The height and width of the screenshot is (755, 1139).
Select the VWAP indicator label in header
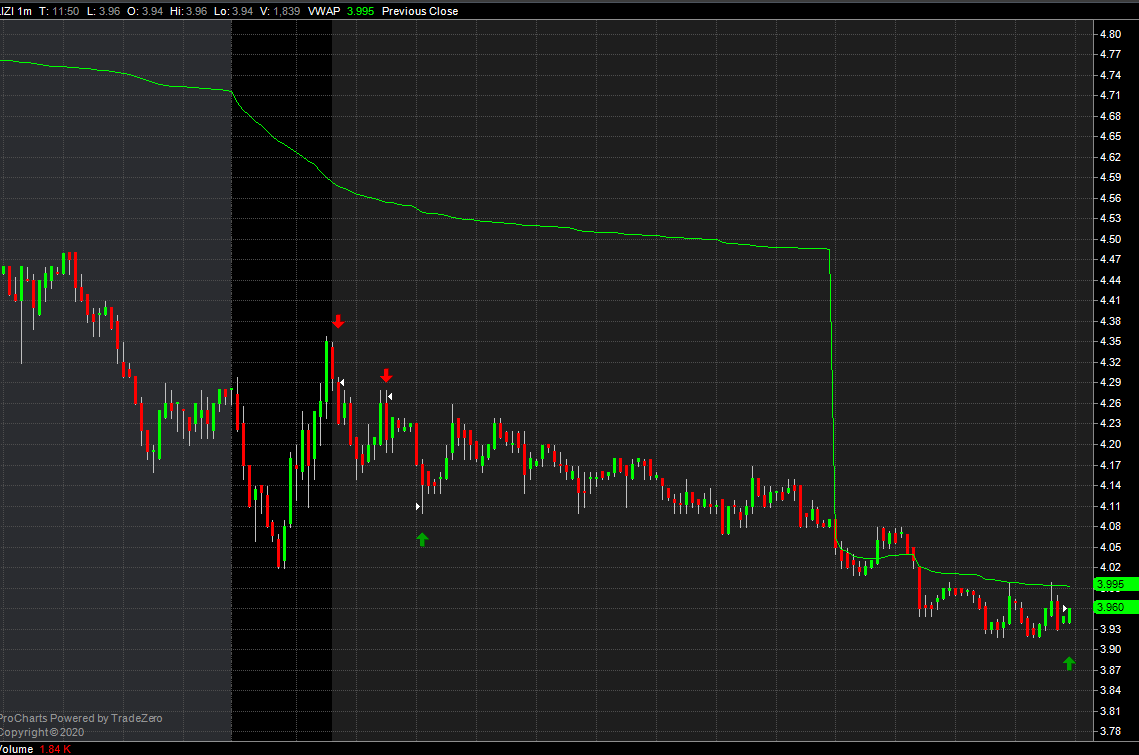click(324, 11)
